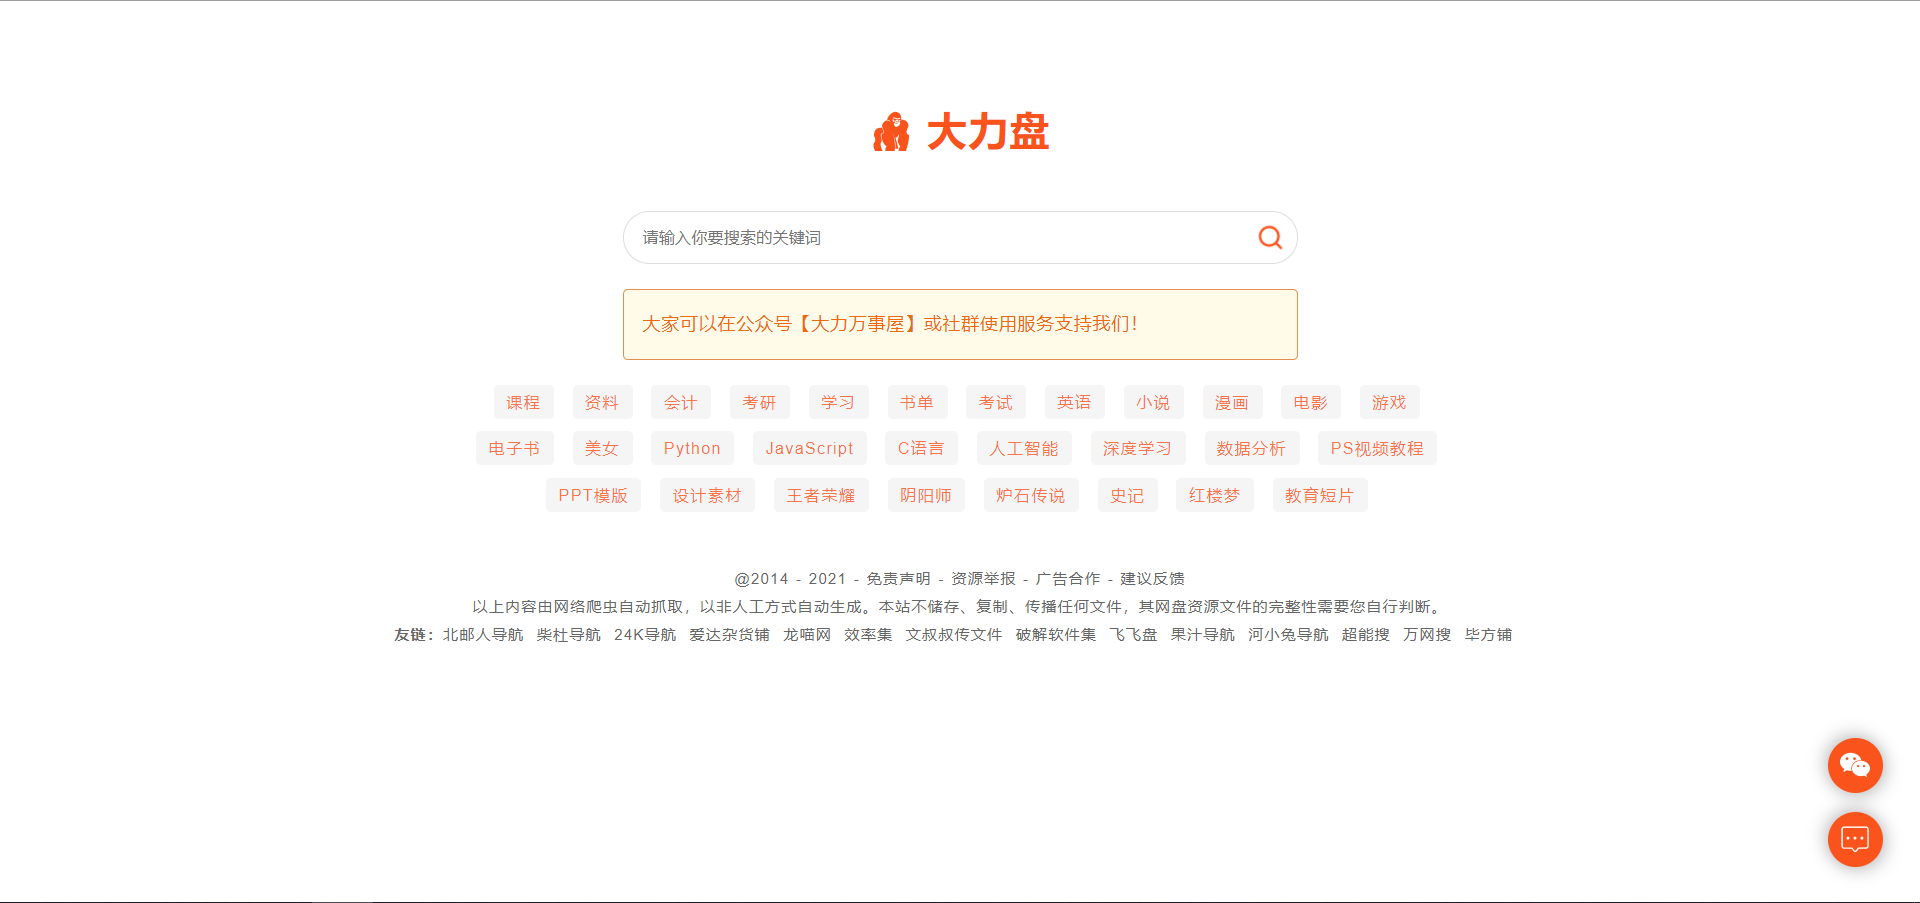Select the PPT模版 tag
1920x903 pixels.
tap(592, 494)
